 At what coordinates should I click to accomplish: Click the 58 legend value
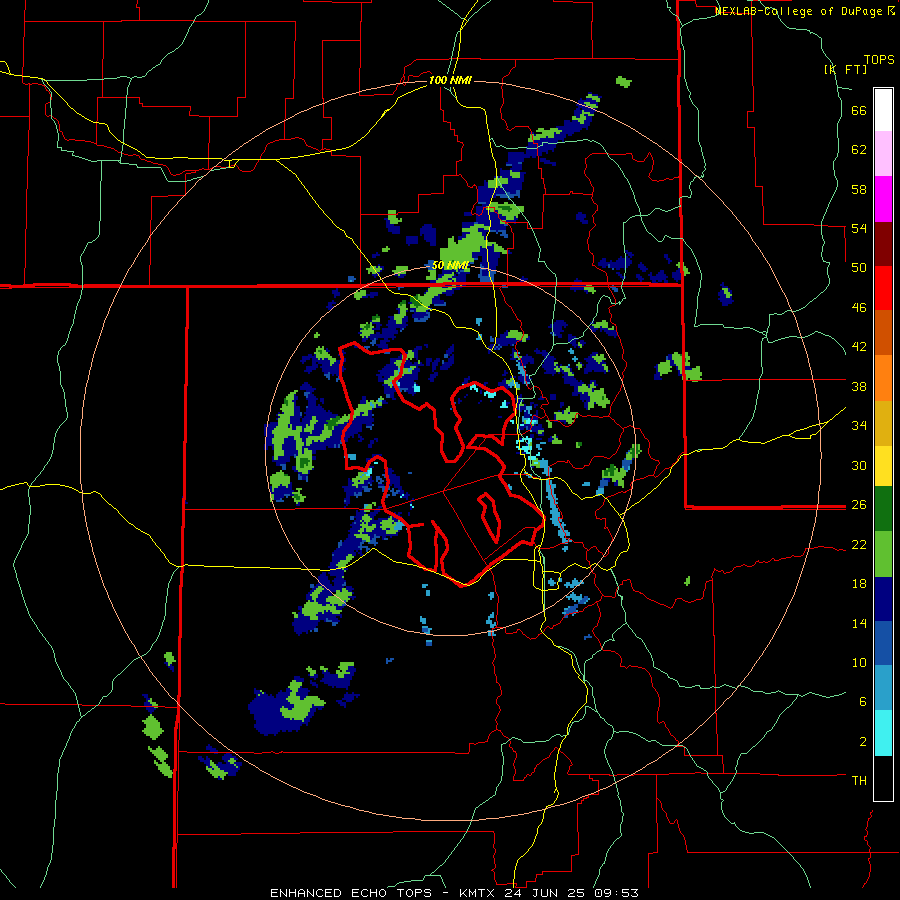[x=859, y=189]
